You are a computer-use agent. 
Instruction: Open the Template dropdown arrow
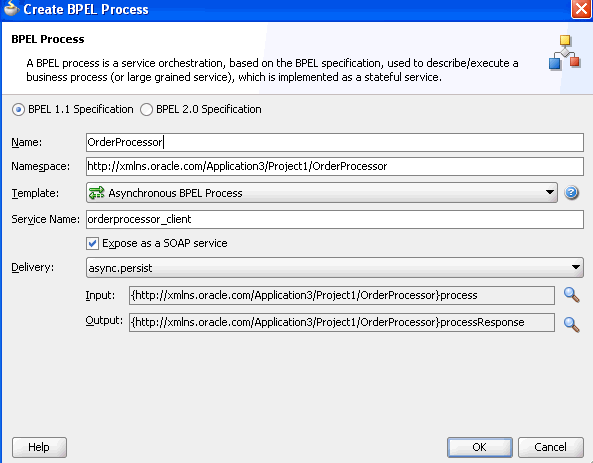coord(550,193)
